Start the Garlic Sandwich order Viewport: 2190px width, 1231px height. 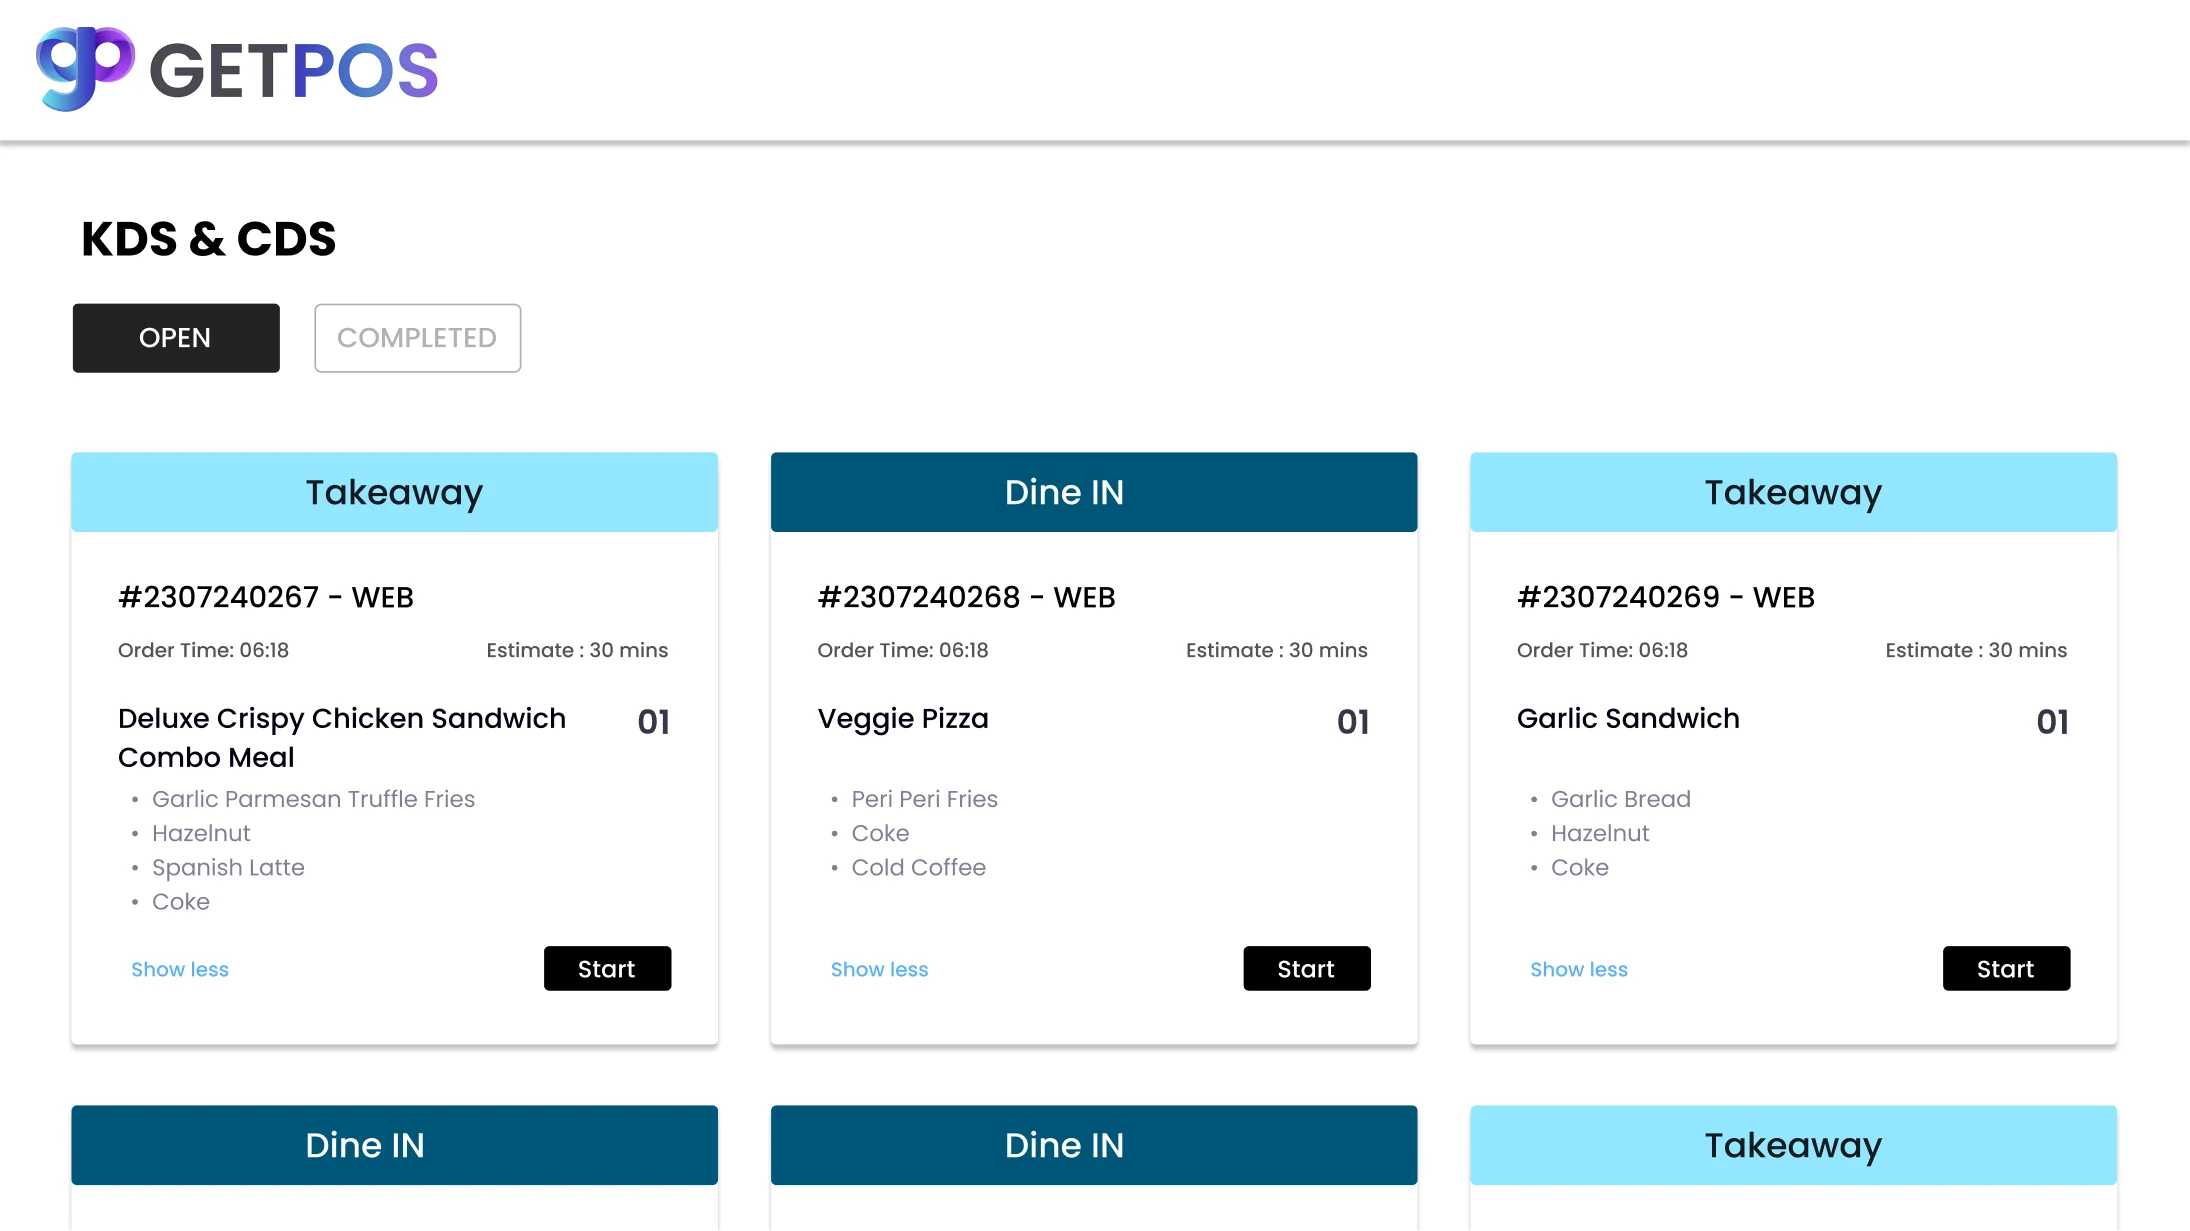tap(2005, 968)
